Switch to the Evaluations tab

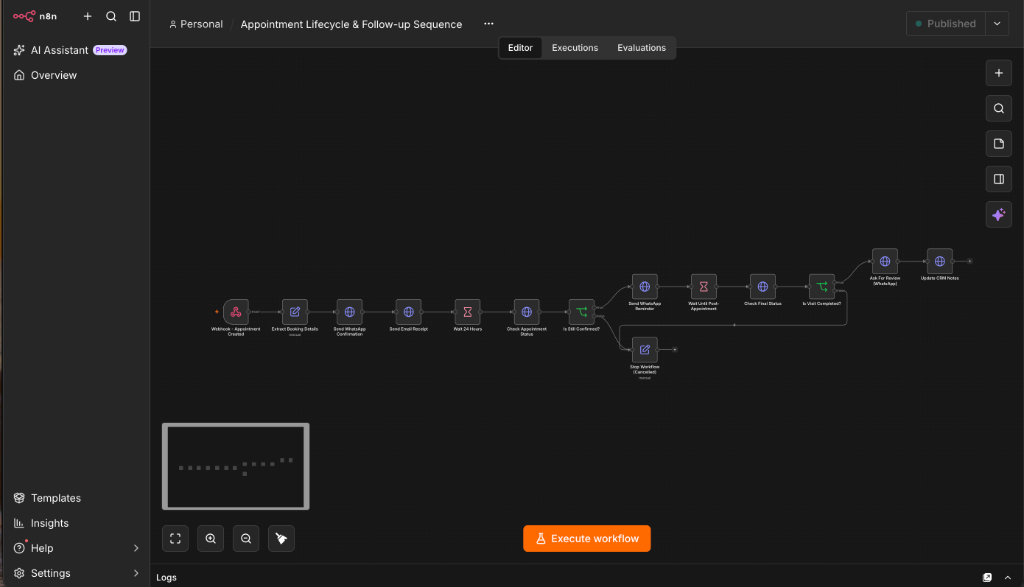click(x=641, y=48)
